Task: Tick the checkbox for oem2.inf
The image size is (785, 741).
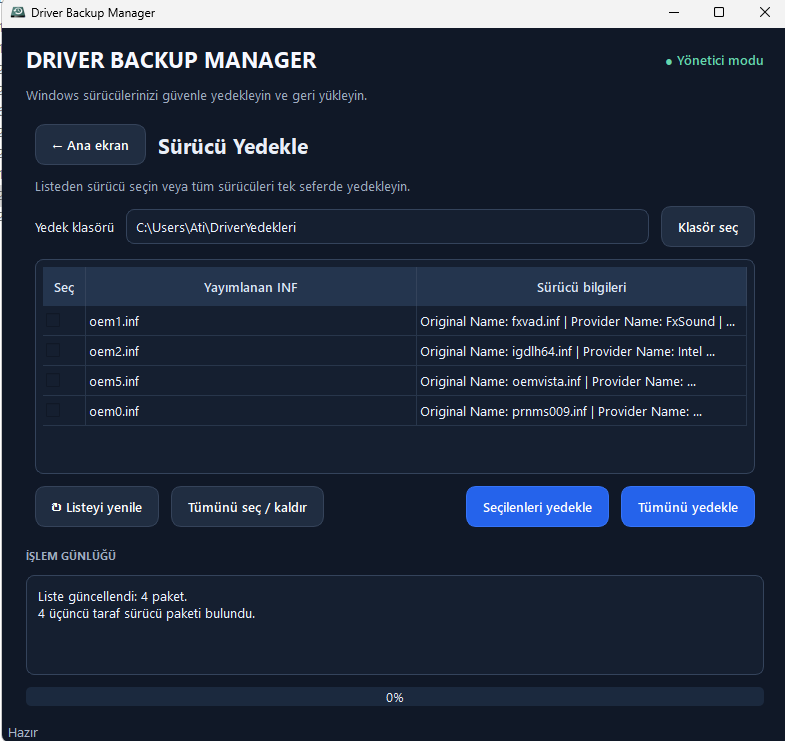Action: click(x=53, y=350)
